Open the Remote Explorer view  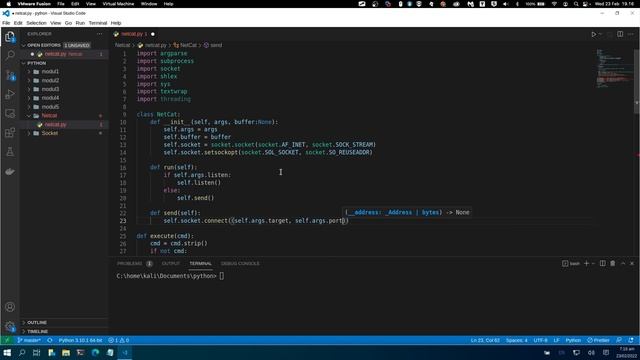10,113
